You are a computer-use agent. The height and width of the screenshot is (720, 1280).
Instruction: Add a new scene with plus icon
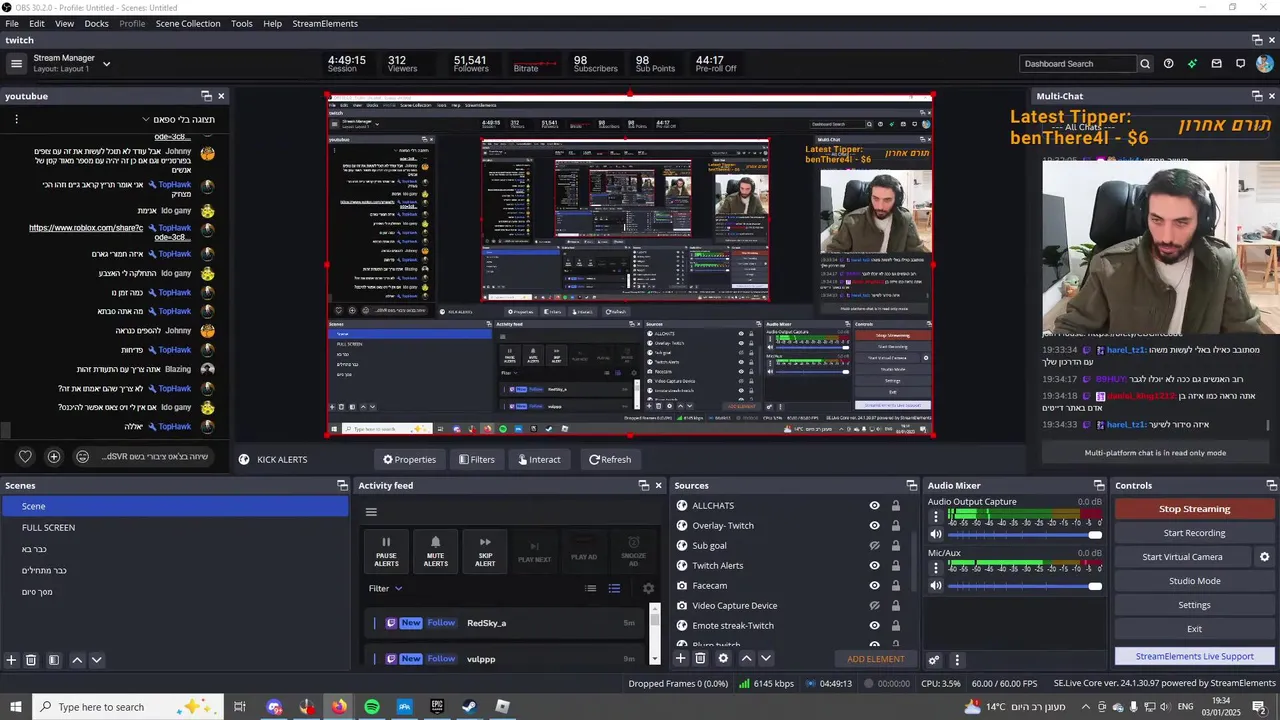point(11,660)
